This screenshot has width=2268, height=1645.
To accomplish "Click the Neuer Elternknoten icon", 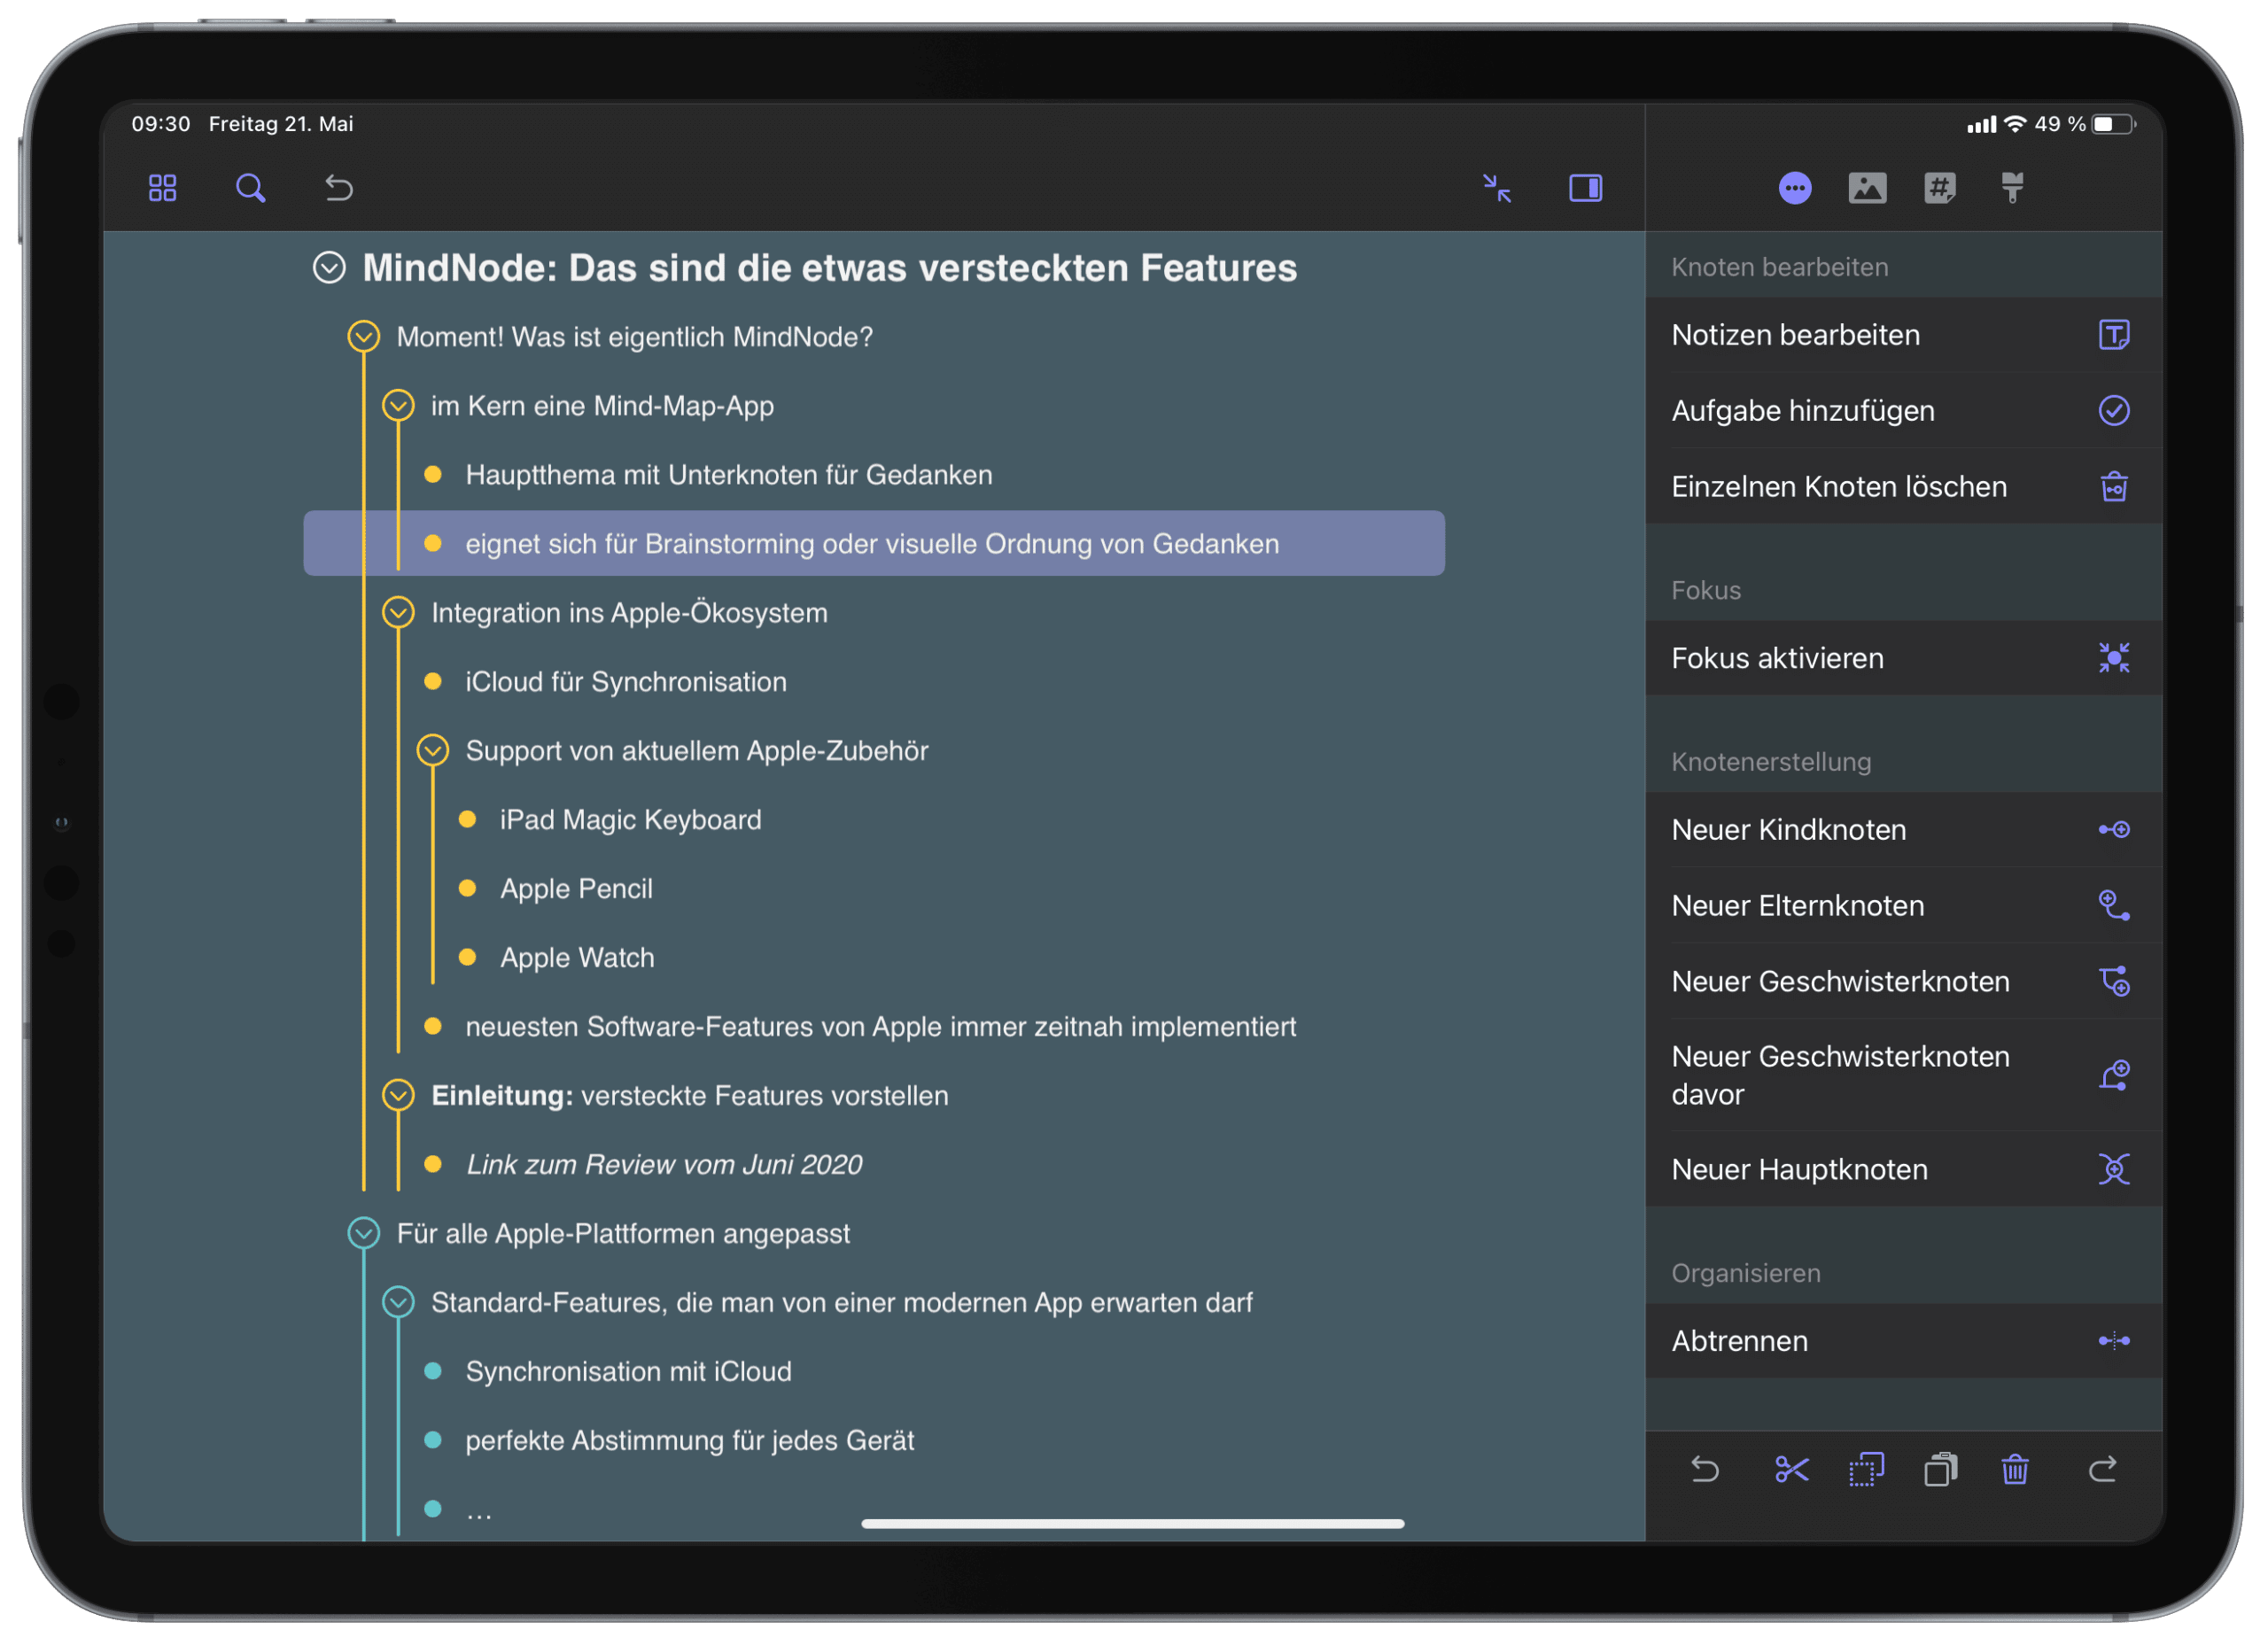I will pyautogui.click(x=2113, y=905).
